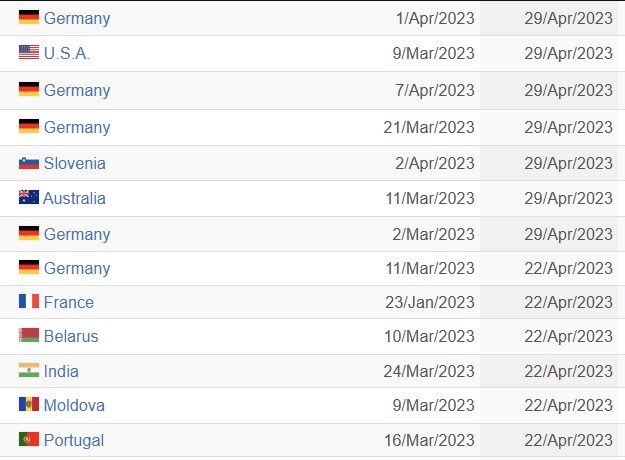Click the Australia flag icon

click(x=29, y=197)
